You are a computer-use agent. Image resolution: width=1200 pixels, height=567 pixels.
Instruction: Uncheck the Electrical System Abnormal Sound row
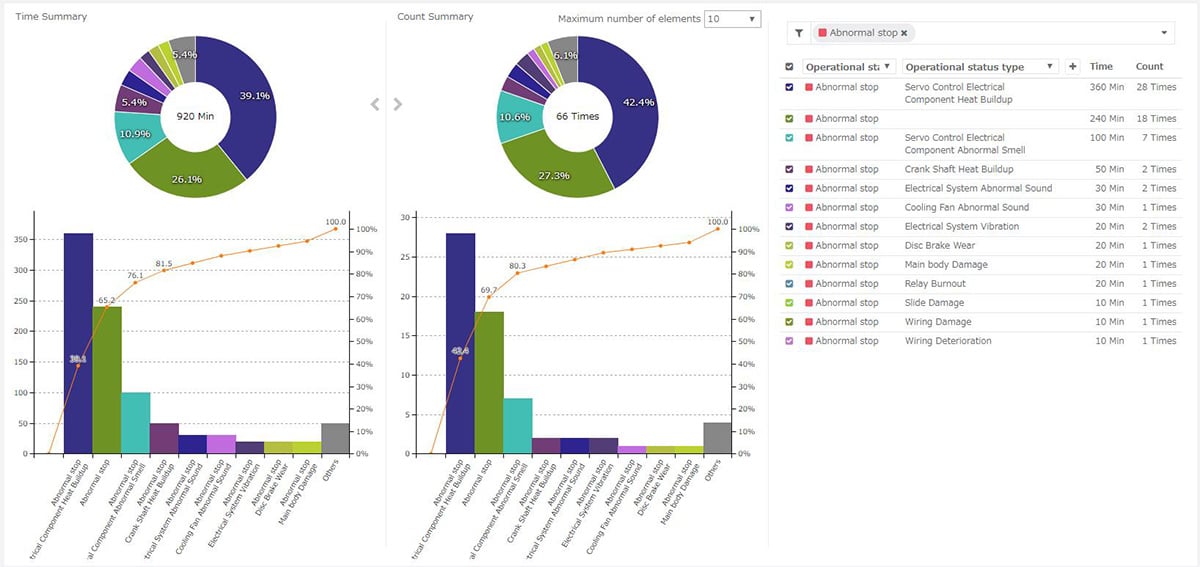point(789,189)
